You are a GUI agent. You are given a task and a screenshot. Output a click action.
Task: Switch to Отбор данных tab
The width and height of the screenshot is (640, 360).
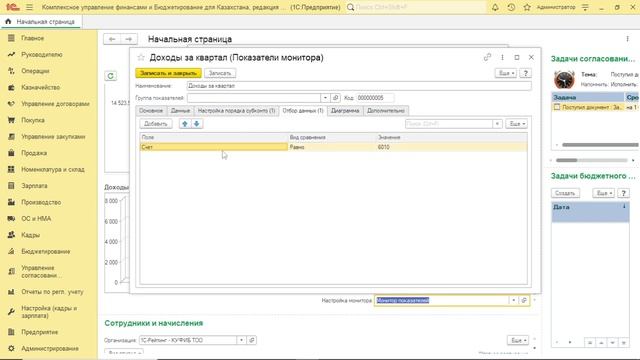pyautogui.click(x=303, y=111)
